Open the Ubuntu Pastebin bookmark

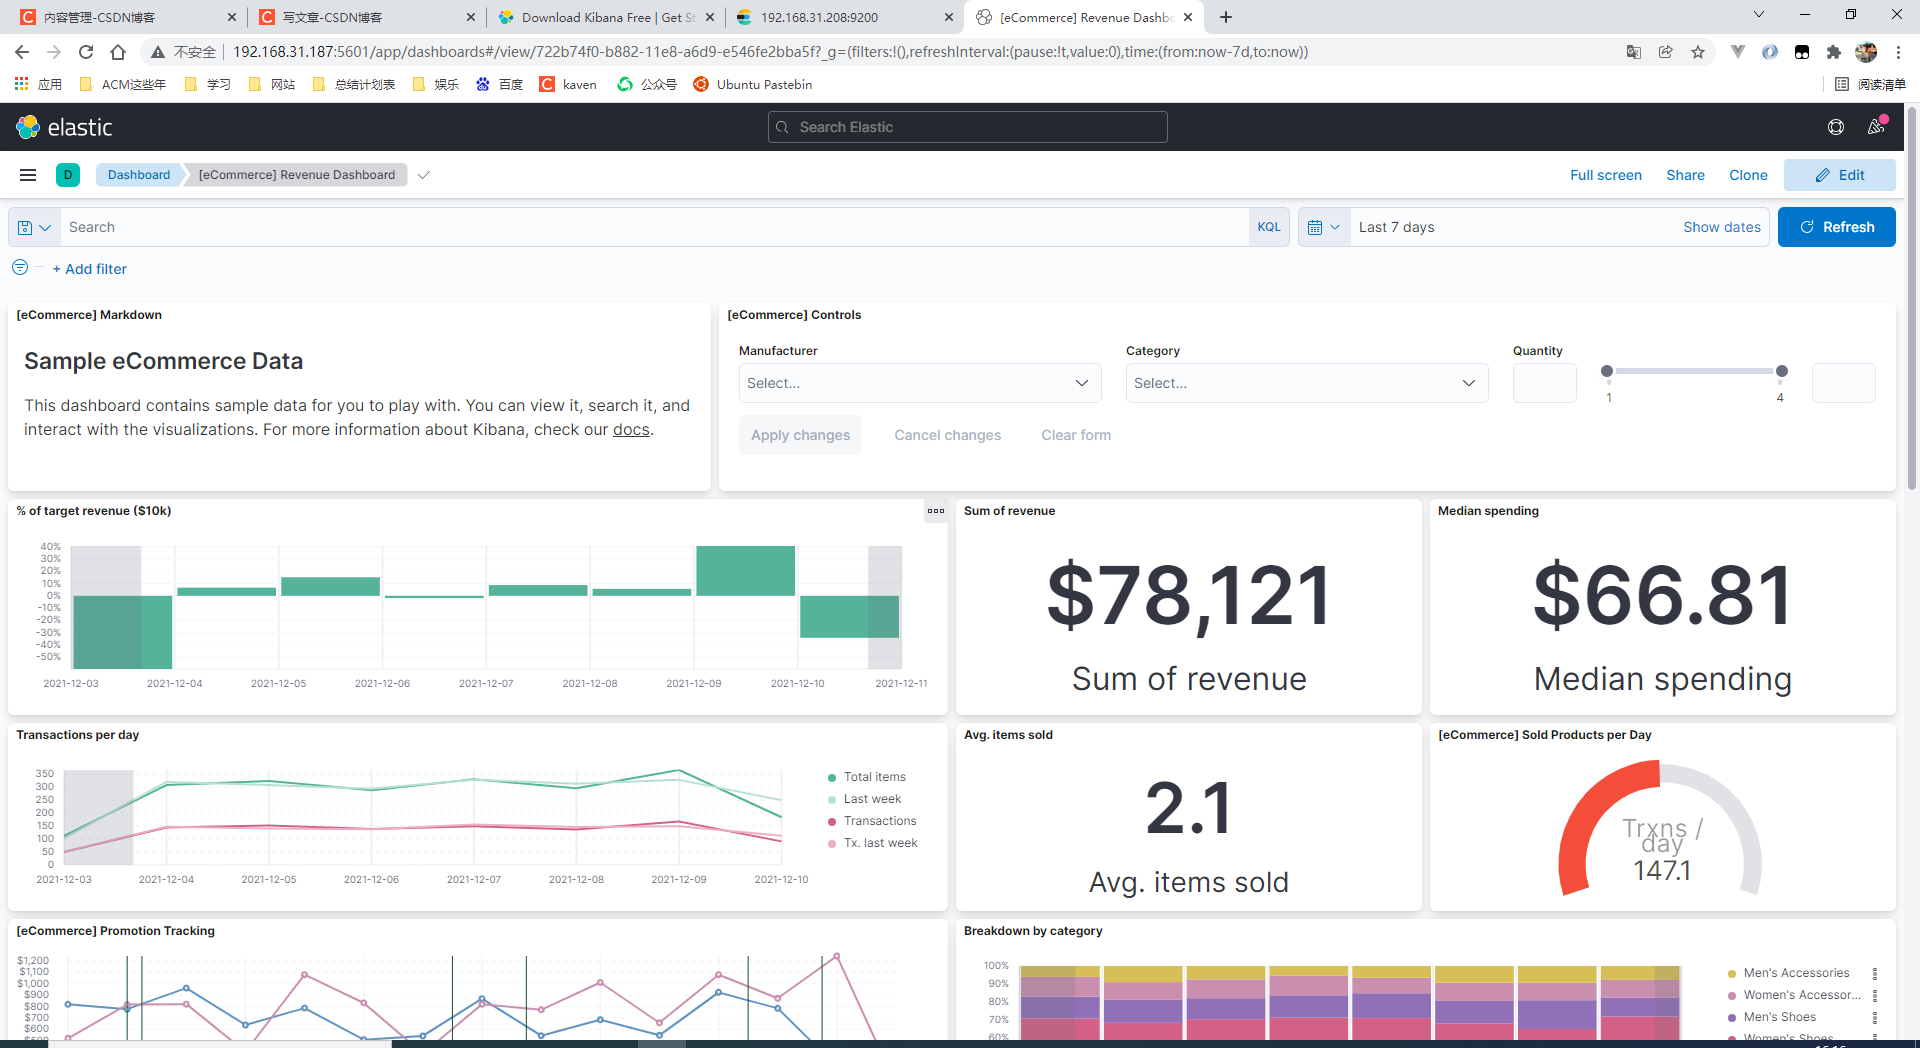pos(752,84)
